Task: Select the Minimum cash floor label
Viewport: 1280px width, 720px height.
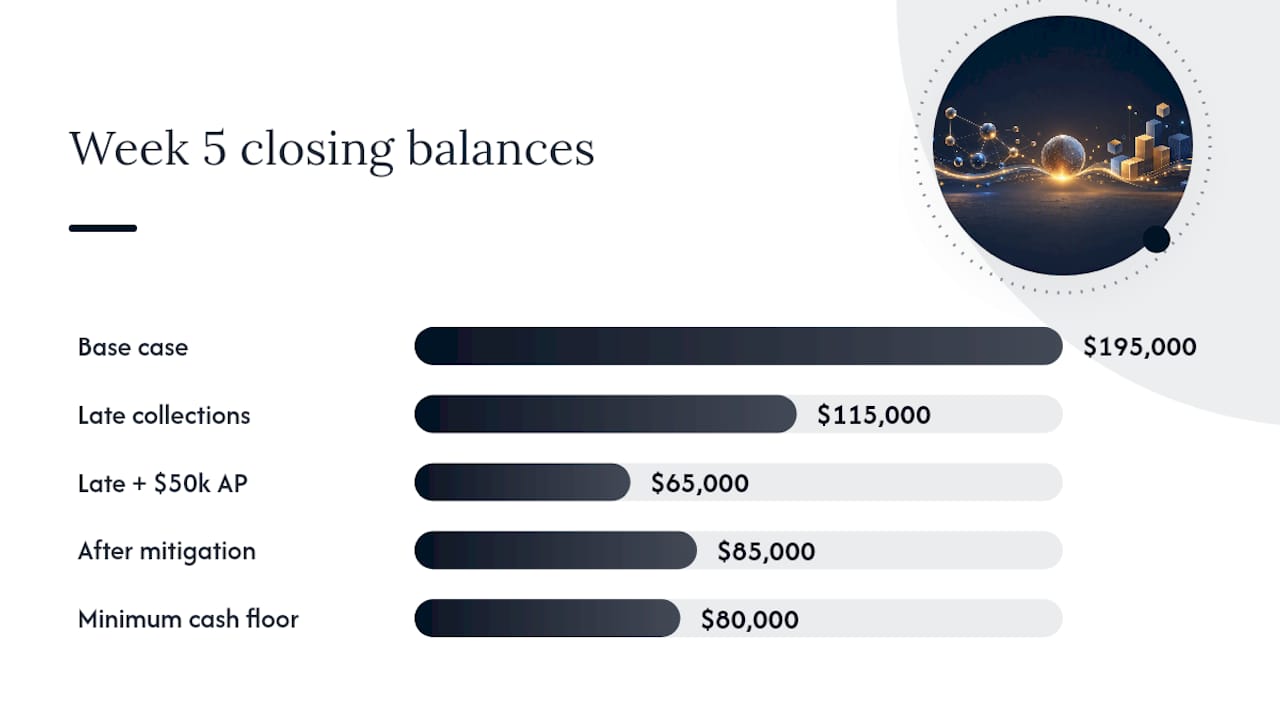Action: pos(188,619)
